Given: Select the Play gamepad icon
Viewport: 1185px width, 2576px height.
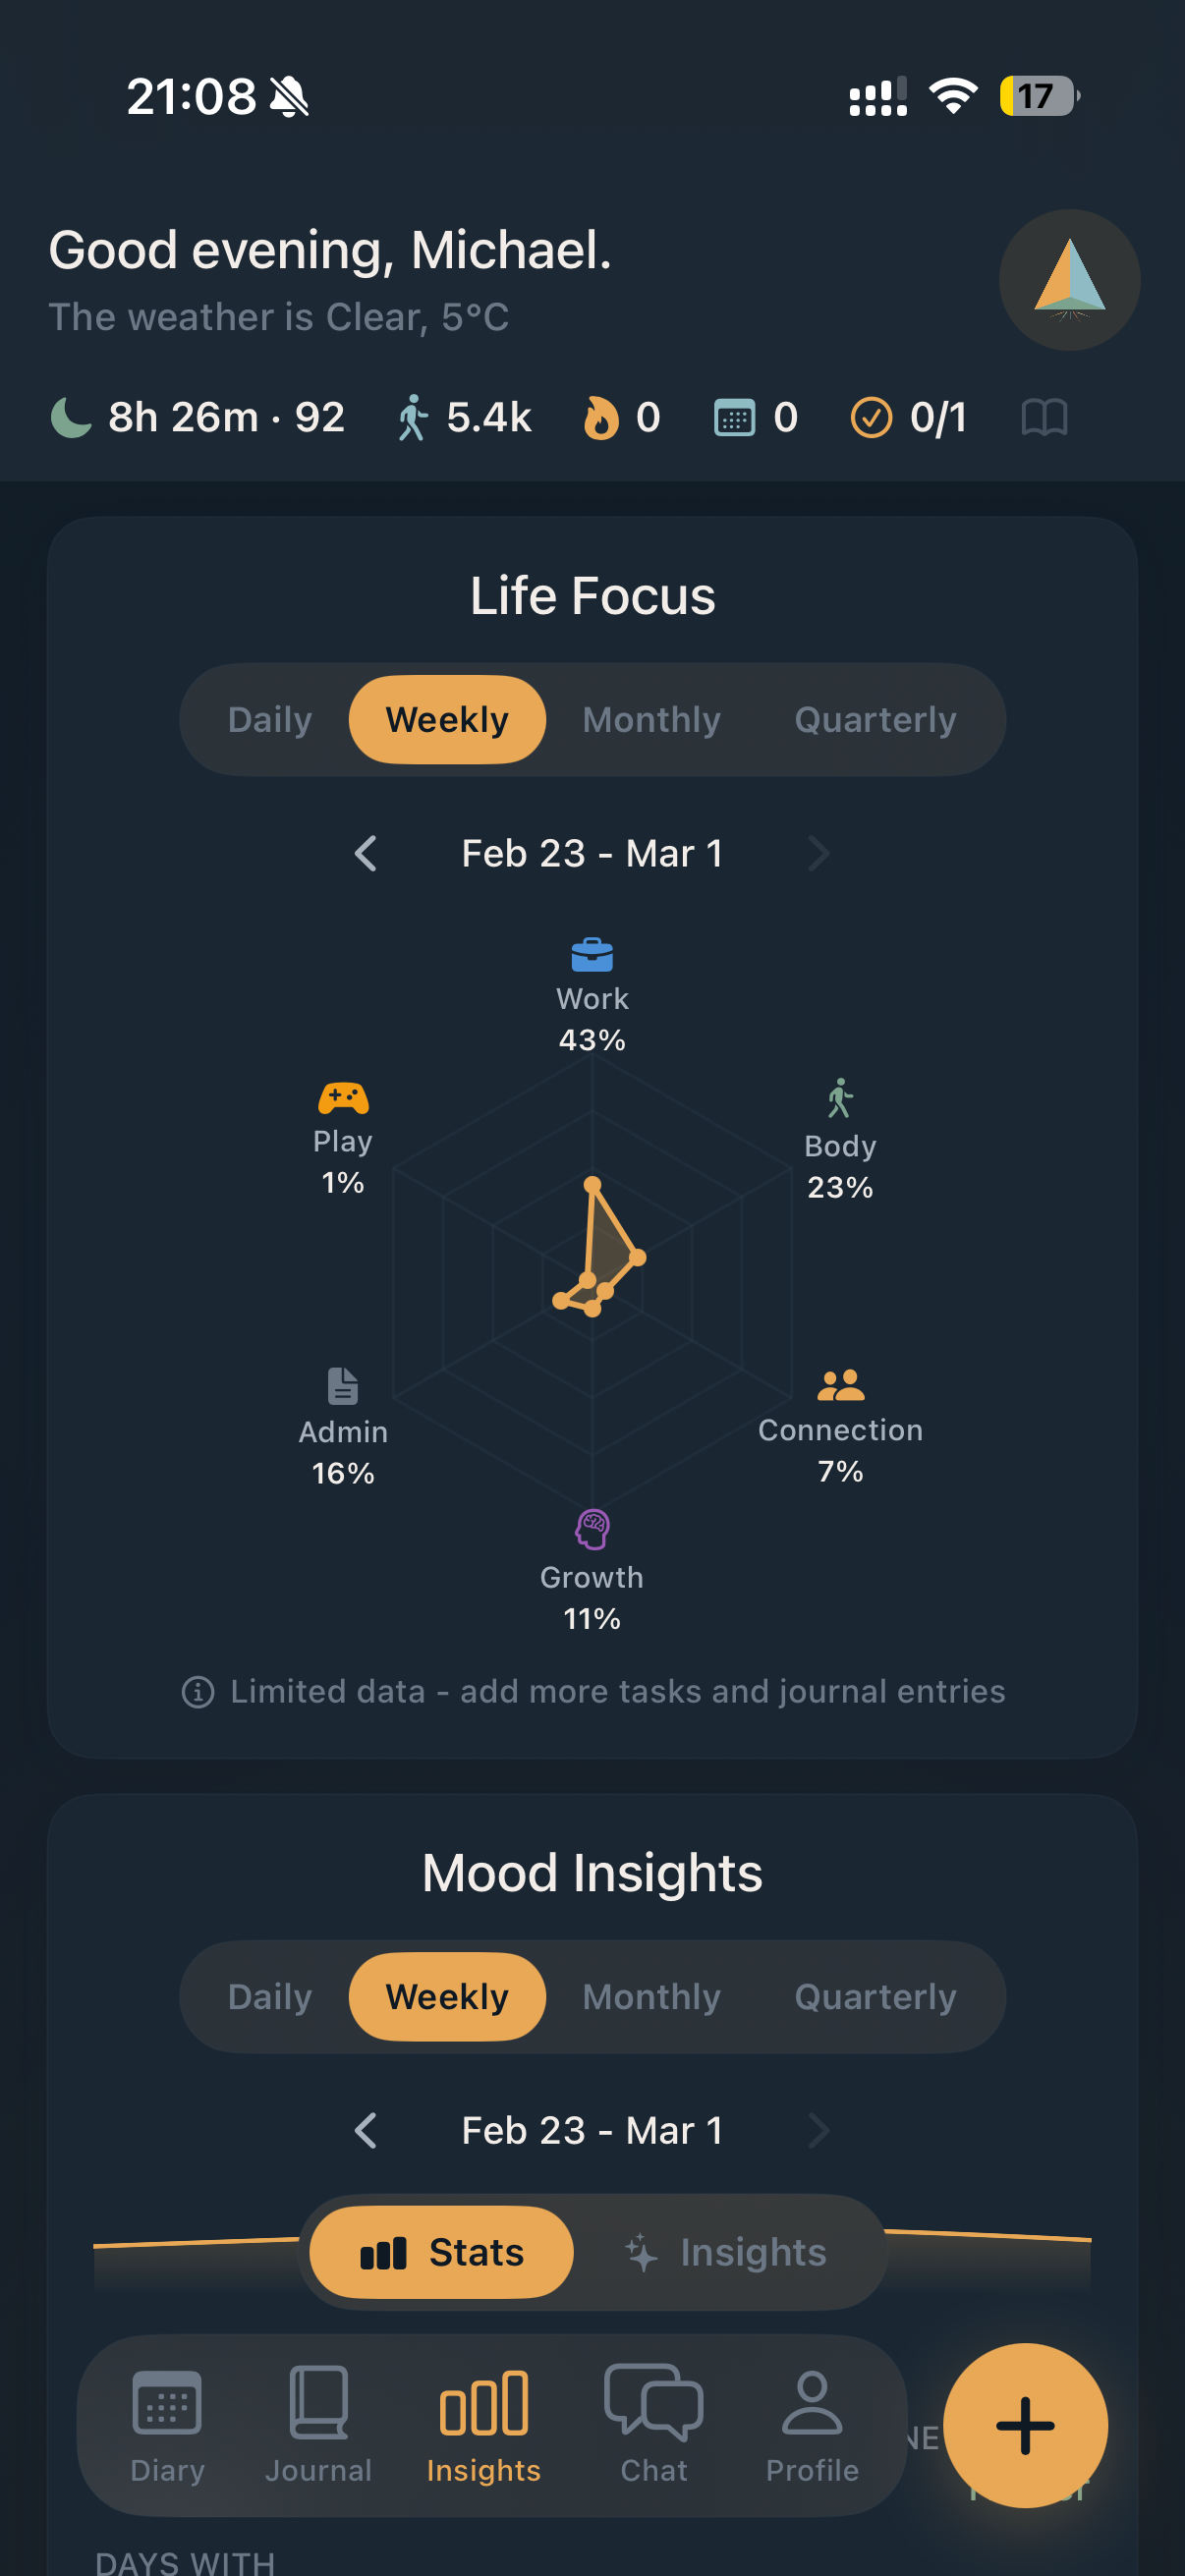Looking at the screenshot, I should coord(341,1100).
